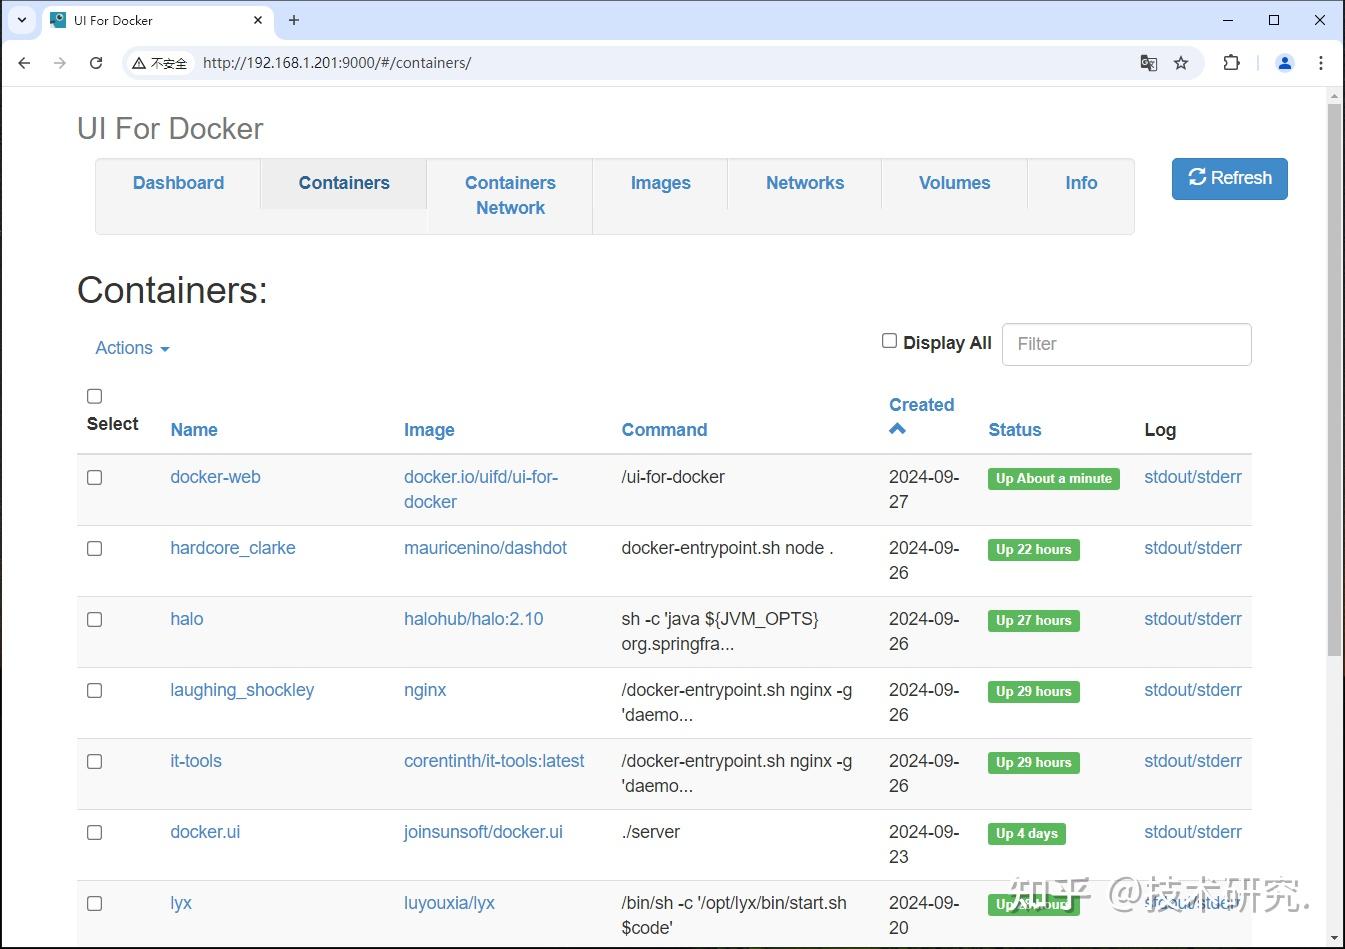Toggle the Created column sort arrow
This screenshot has height=949, width=1345.
[897, 428]
